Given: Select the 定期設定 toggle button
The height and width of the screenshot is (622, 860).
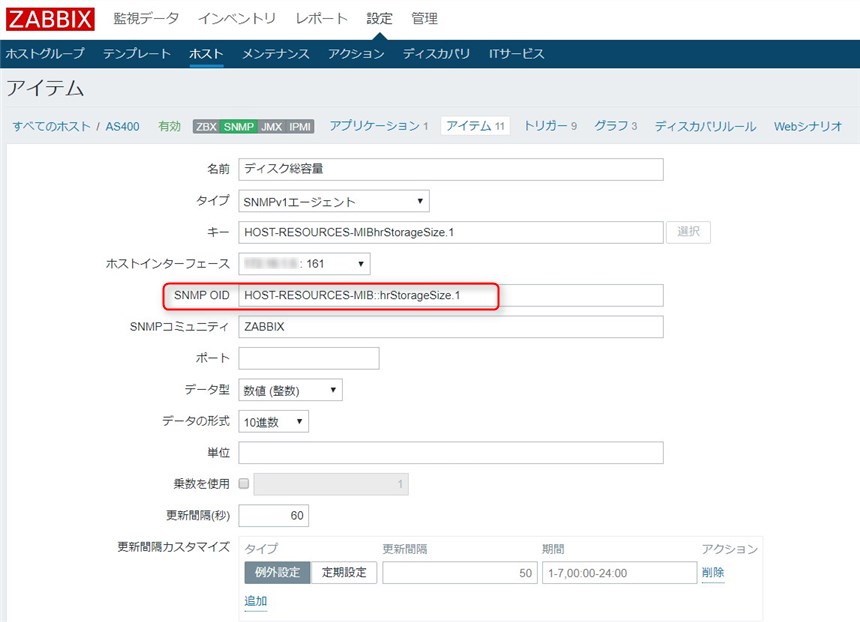Looking at the screenshot, I should 344,573.
